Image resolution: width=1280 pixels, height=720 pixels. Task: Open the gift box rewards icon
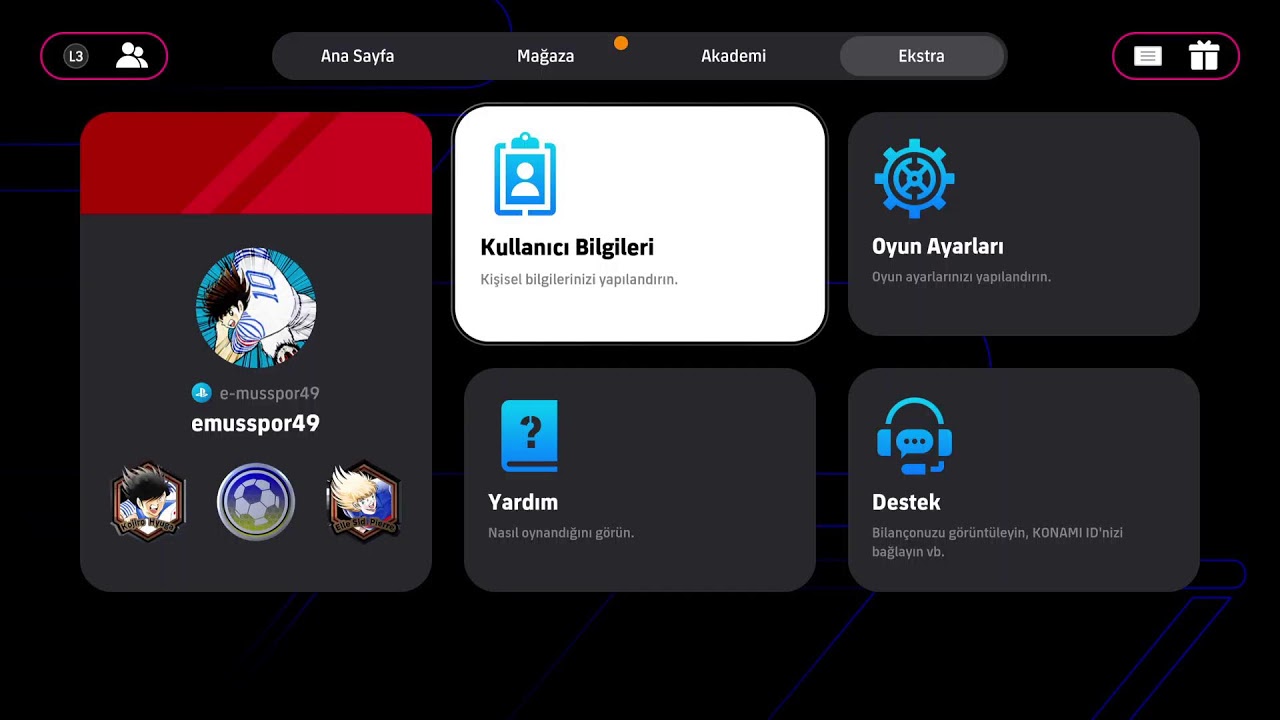tap(1204, 55)
